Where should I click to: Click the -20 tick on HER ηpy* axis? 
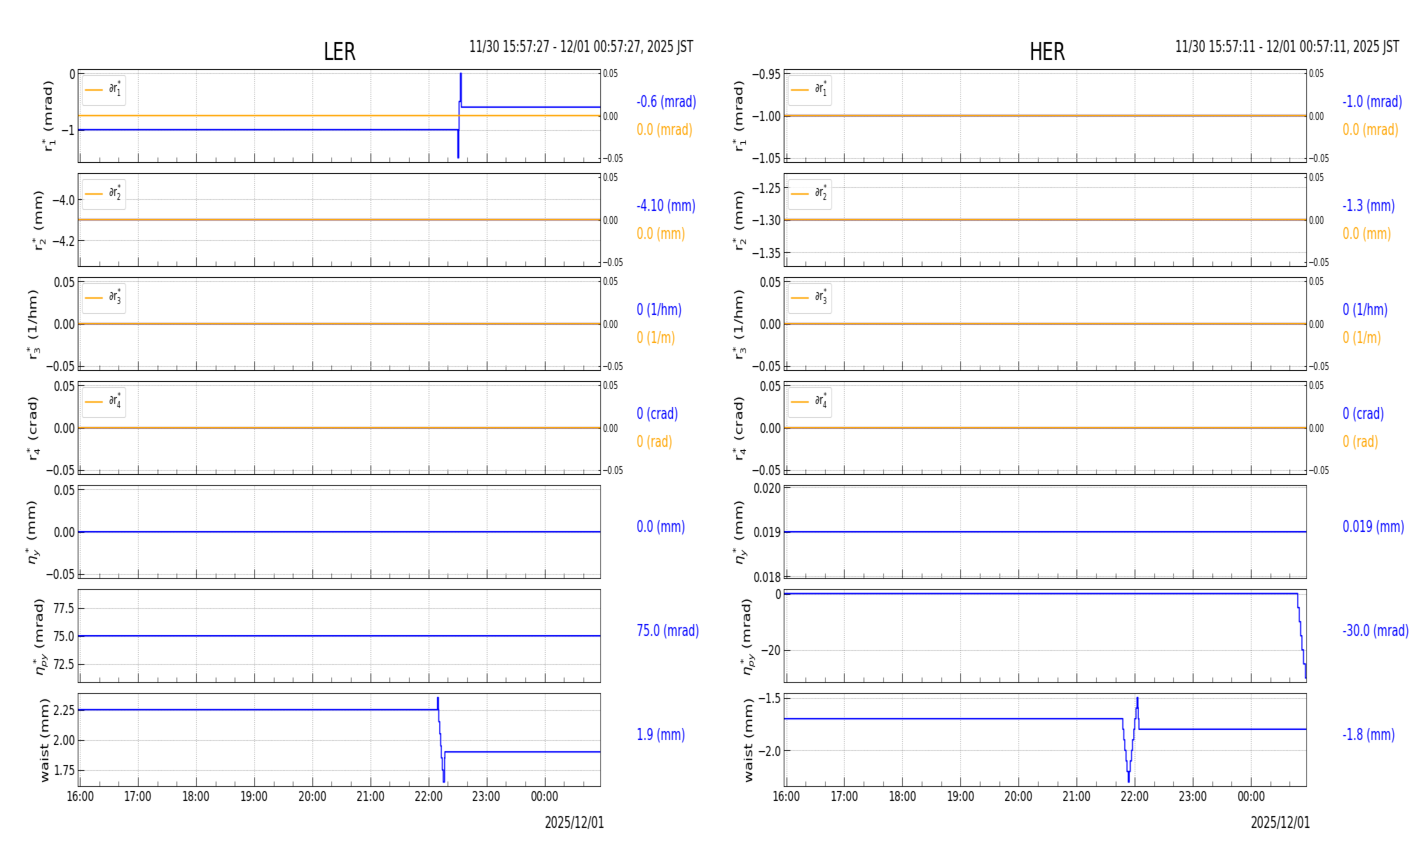pyautogui.click(x=770, y=650)
